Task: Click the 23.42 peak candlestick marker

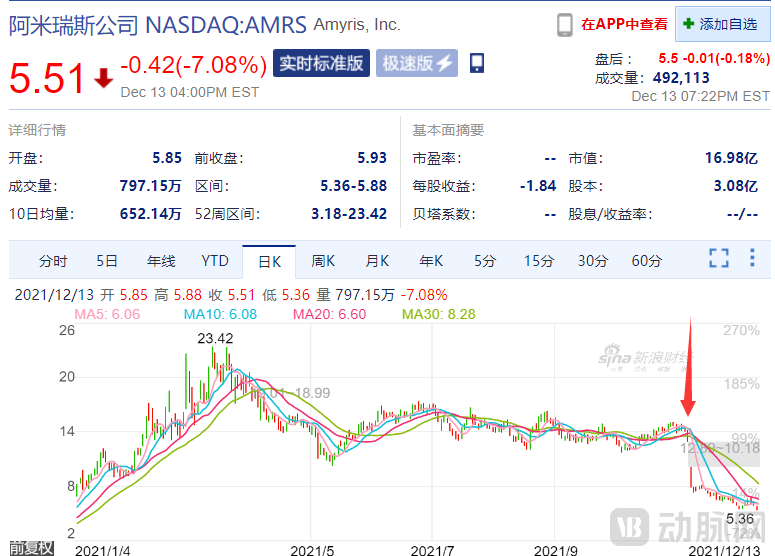Action: coord(216,339)
